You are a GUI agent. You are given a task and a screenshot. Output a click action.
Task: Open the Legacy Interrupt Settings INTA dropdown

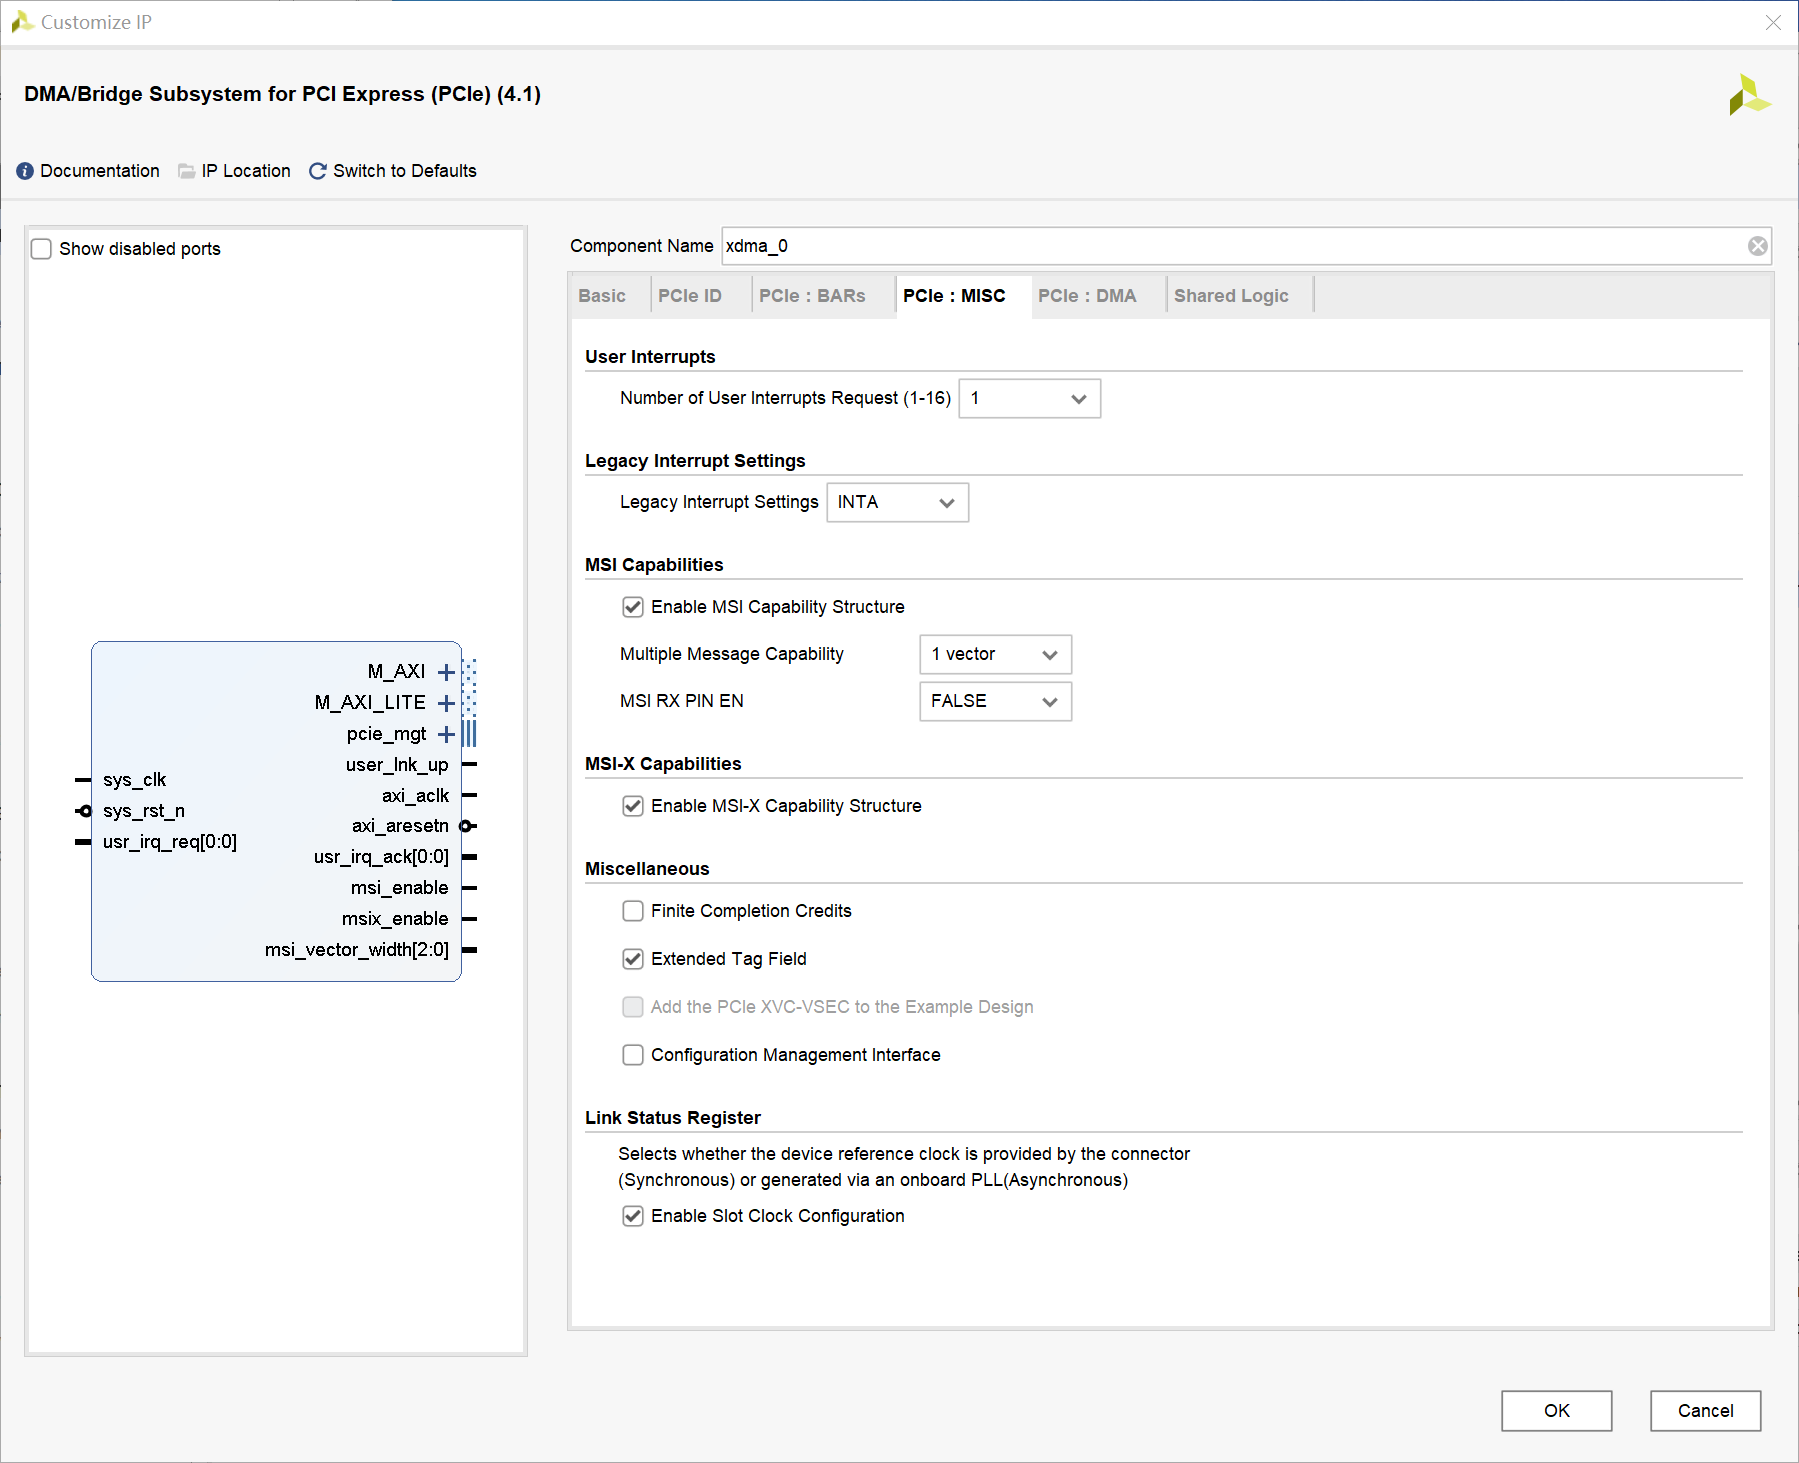pyautogui.click(x=897, y=502)
